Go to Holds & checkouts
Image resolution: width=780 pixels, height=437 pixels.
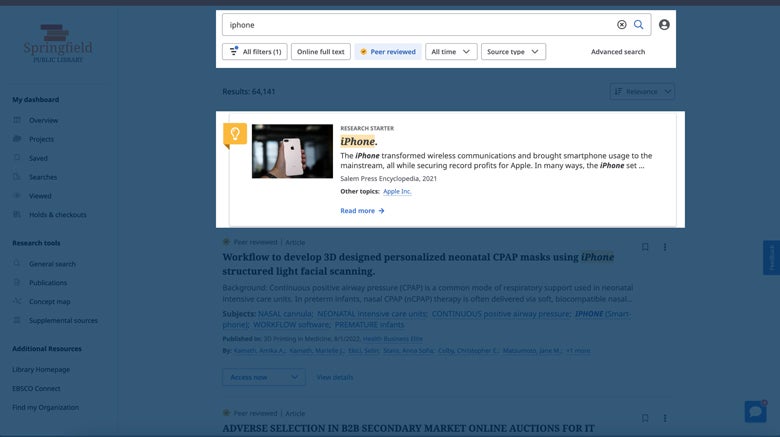pyautogui.click(x=58, y=215)
